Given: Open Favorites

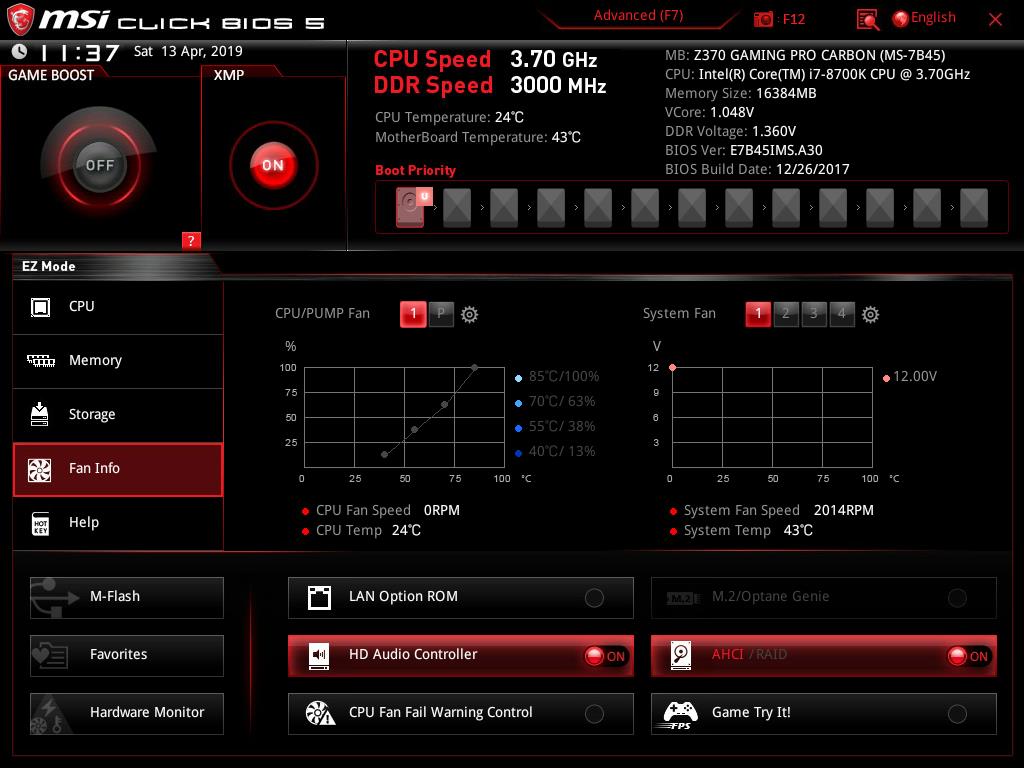Looking at the screenshot, I should (x=127, y=656).
